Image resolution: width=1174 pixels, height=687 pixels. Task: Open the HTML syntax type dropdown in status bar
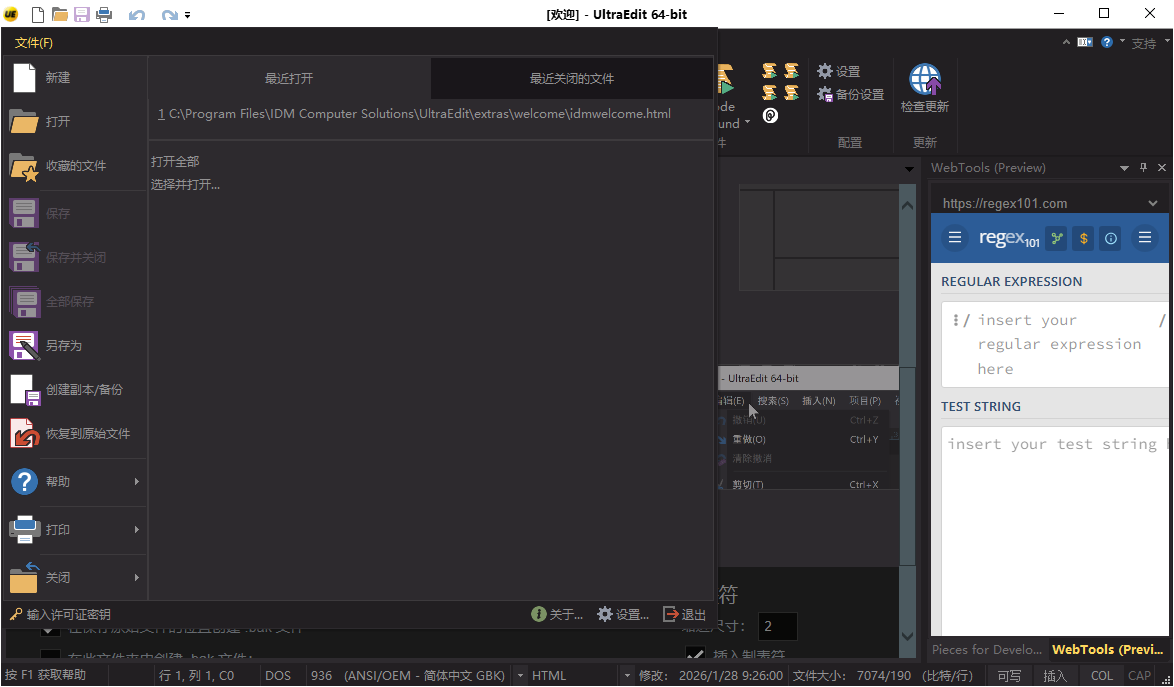[x=627, y=676]
